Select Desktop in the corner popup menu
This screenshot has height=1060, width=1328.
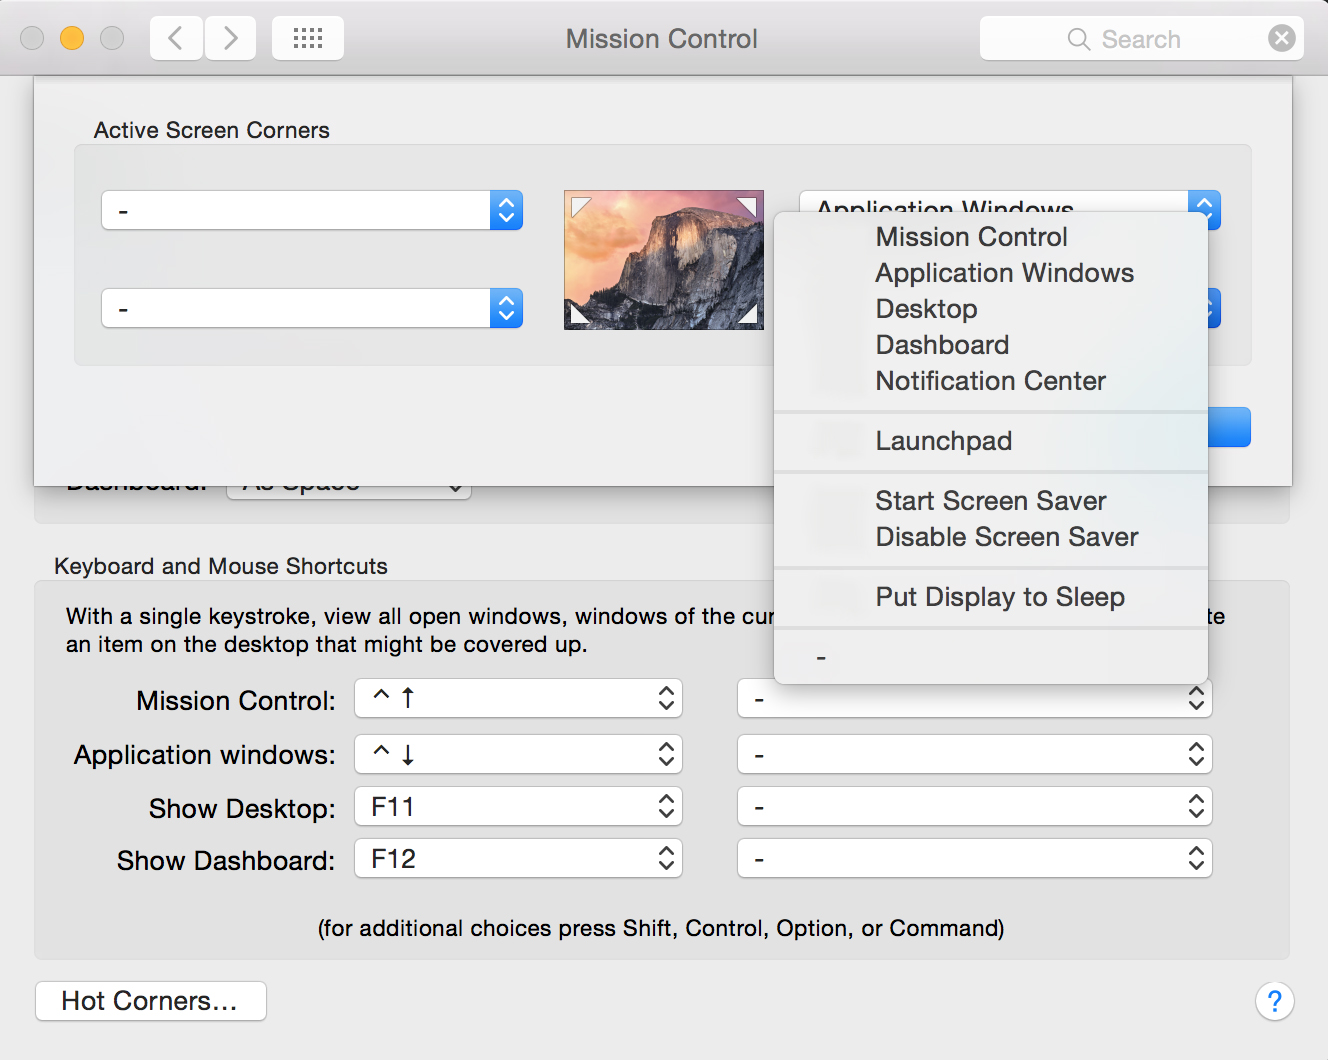coord(991,309)
